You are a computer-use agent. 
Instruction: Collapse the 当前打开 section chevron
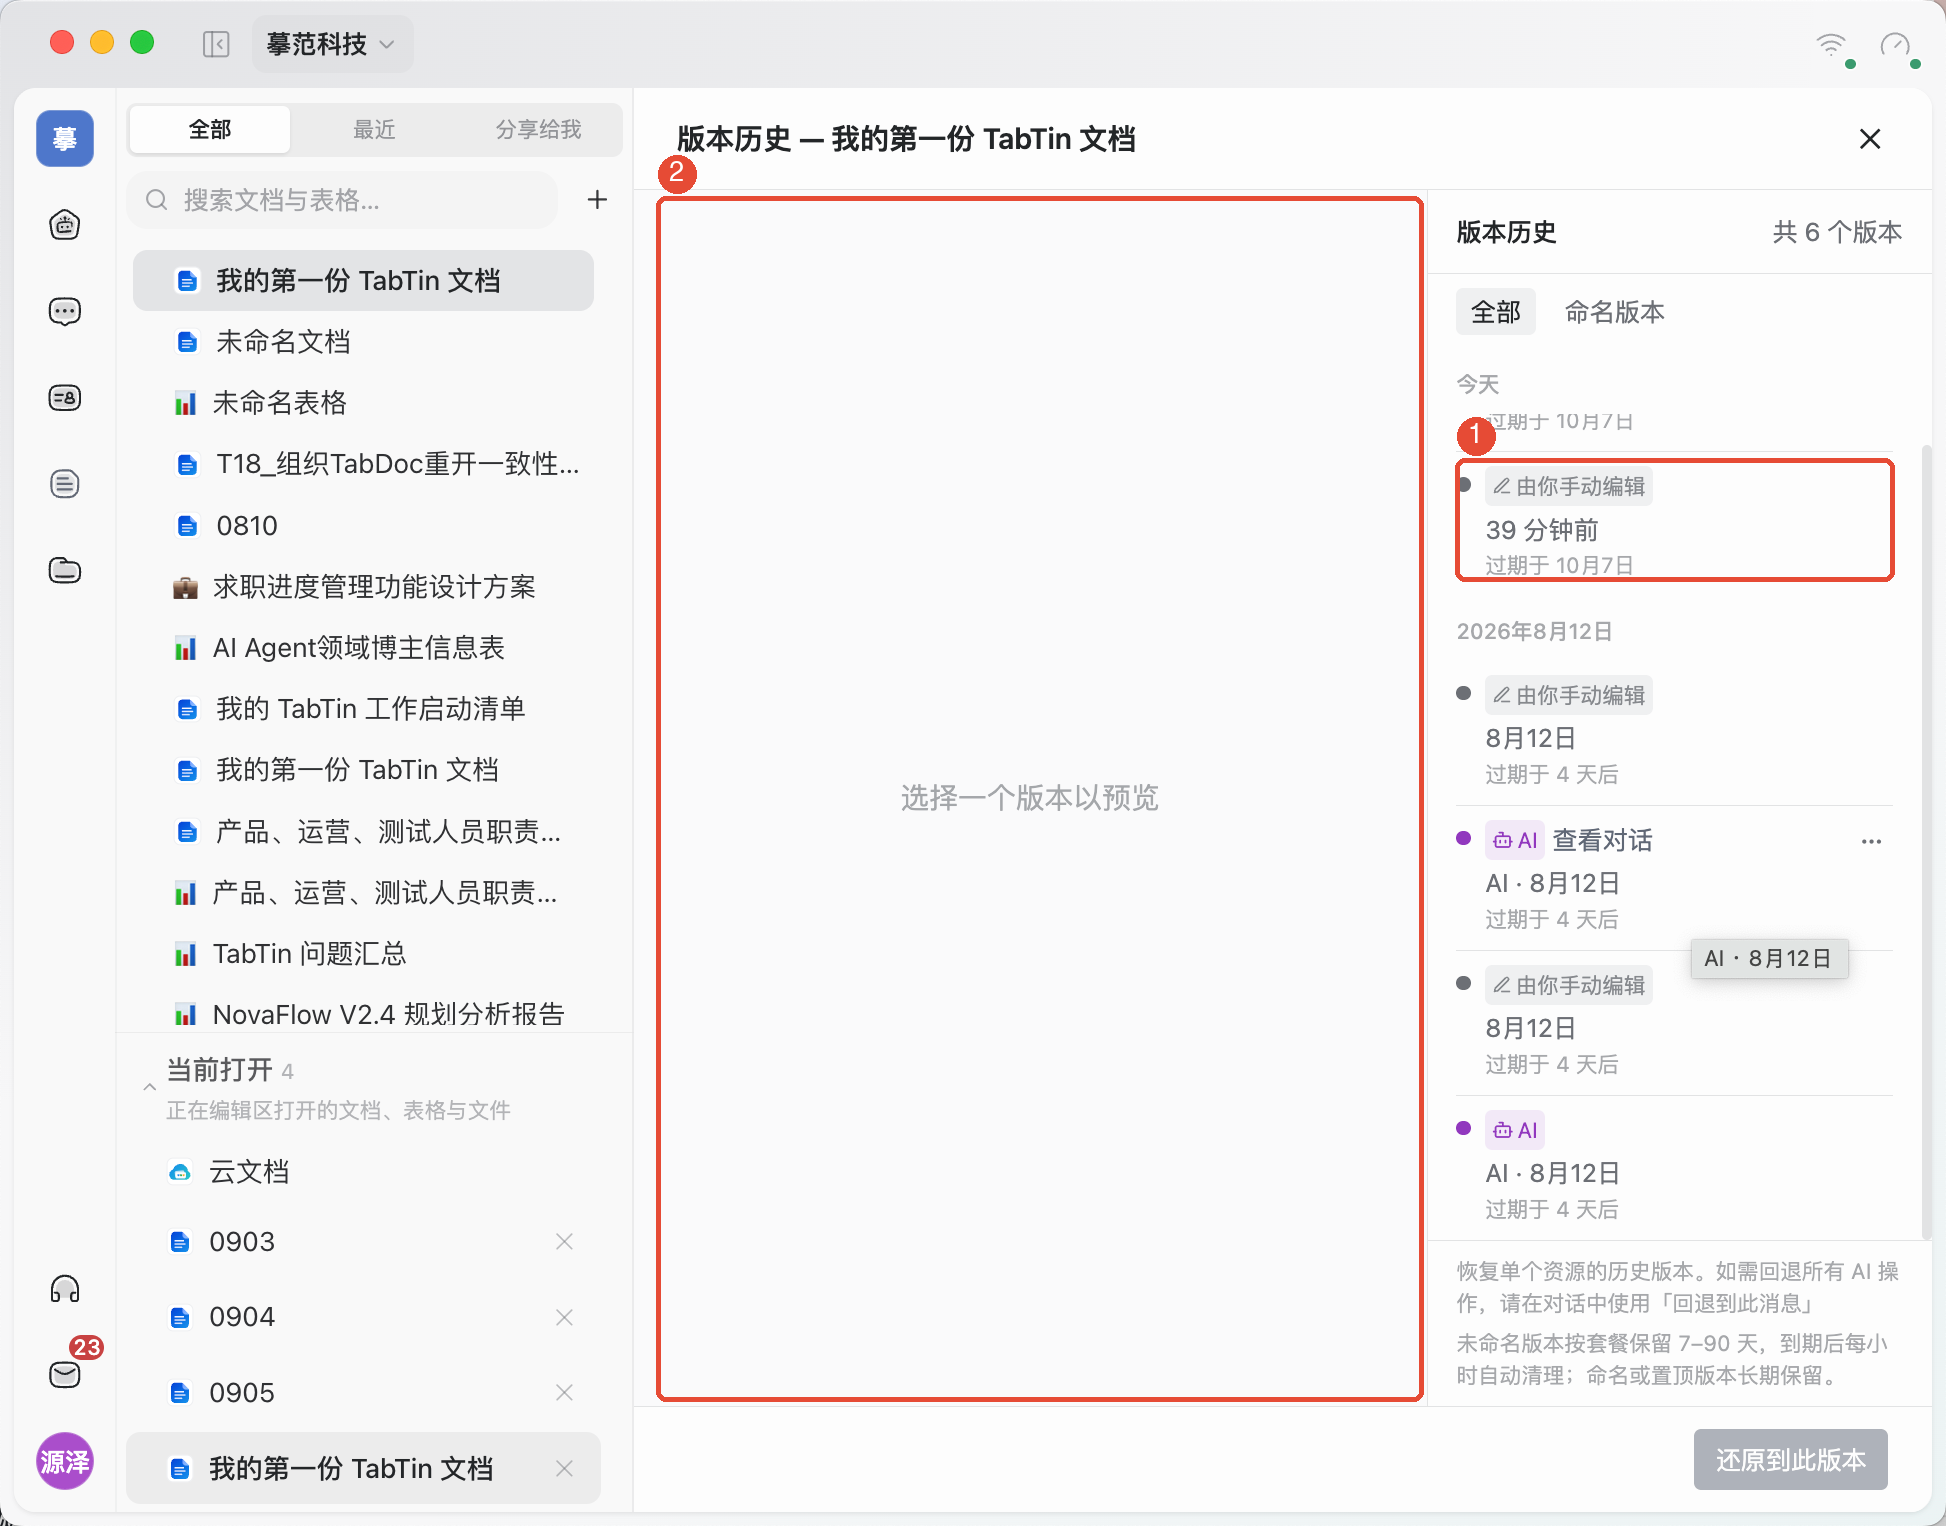(149, 1087)
